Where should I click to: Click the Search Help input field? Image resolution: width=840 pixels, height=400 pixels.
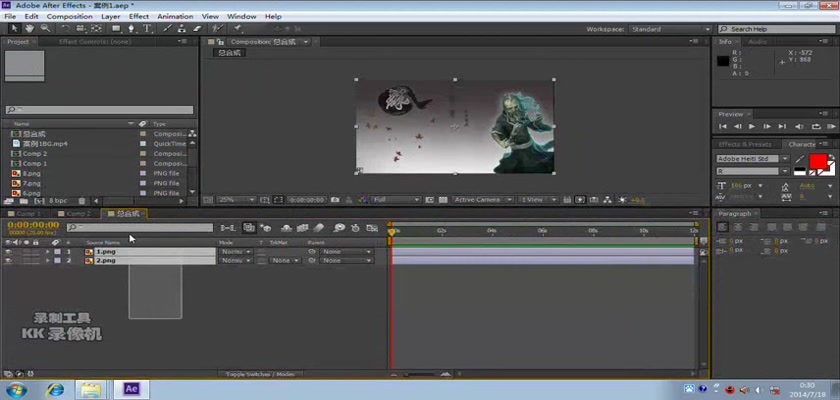coord(776,29)
